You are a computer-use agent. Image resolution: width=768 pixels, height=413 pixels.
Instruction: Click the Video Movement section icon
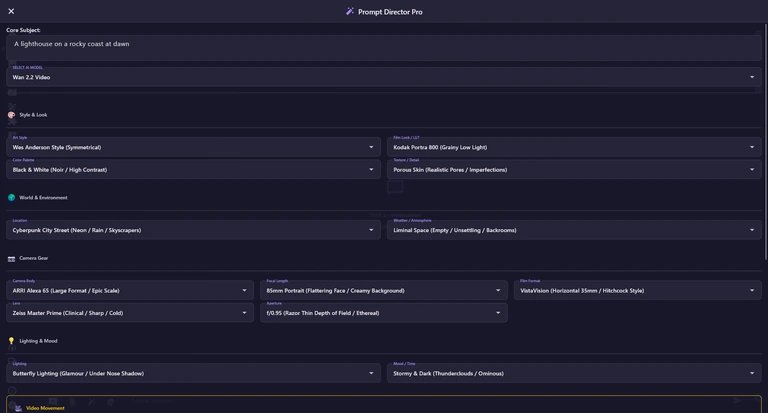point(18,408)
